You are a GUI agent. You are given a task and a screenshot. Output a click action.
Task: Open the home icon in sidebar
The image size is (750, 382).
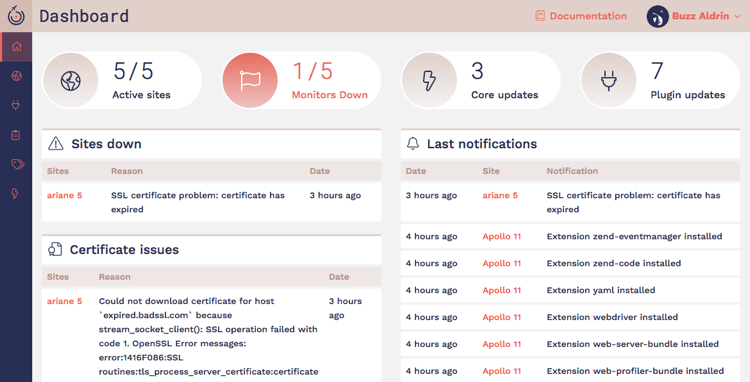coord(17,46)
